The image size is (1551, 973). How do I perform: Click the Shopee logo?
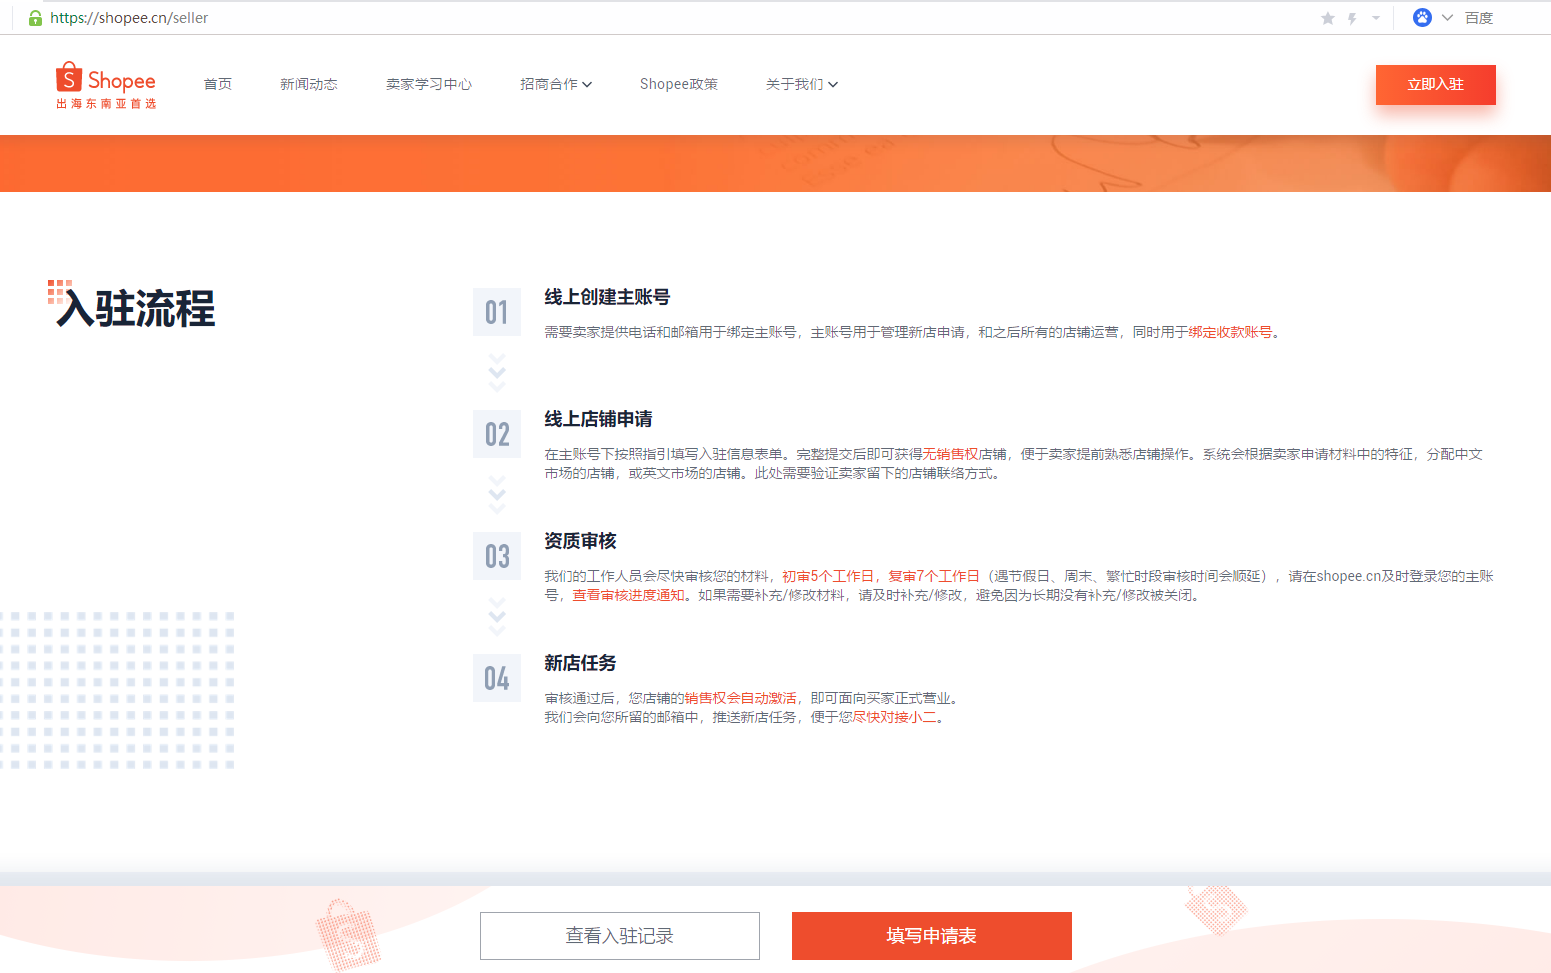click(x=105, y=84)
